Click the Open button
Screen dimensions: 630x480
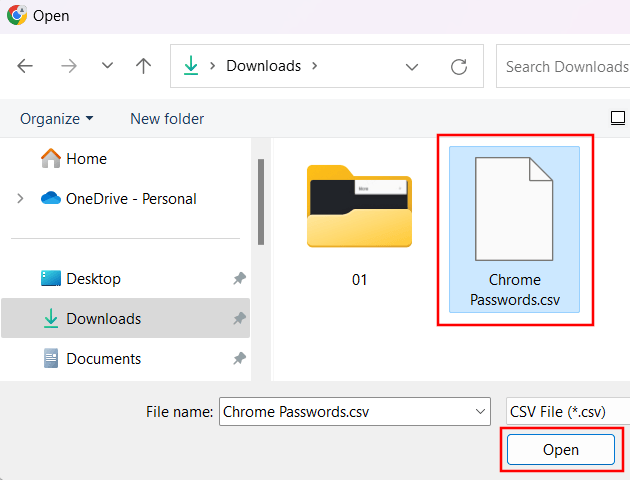[561, 449]
